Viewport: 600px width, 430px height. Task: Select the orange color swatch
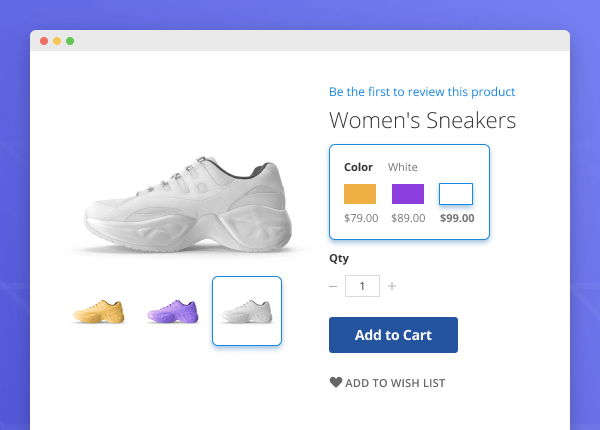pos(360,194)
